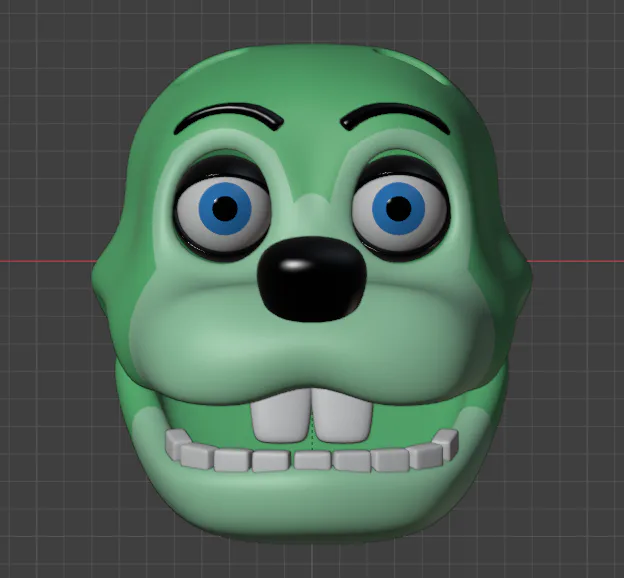
Task: Pick the right upper buck tooth
Action: 343,416
